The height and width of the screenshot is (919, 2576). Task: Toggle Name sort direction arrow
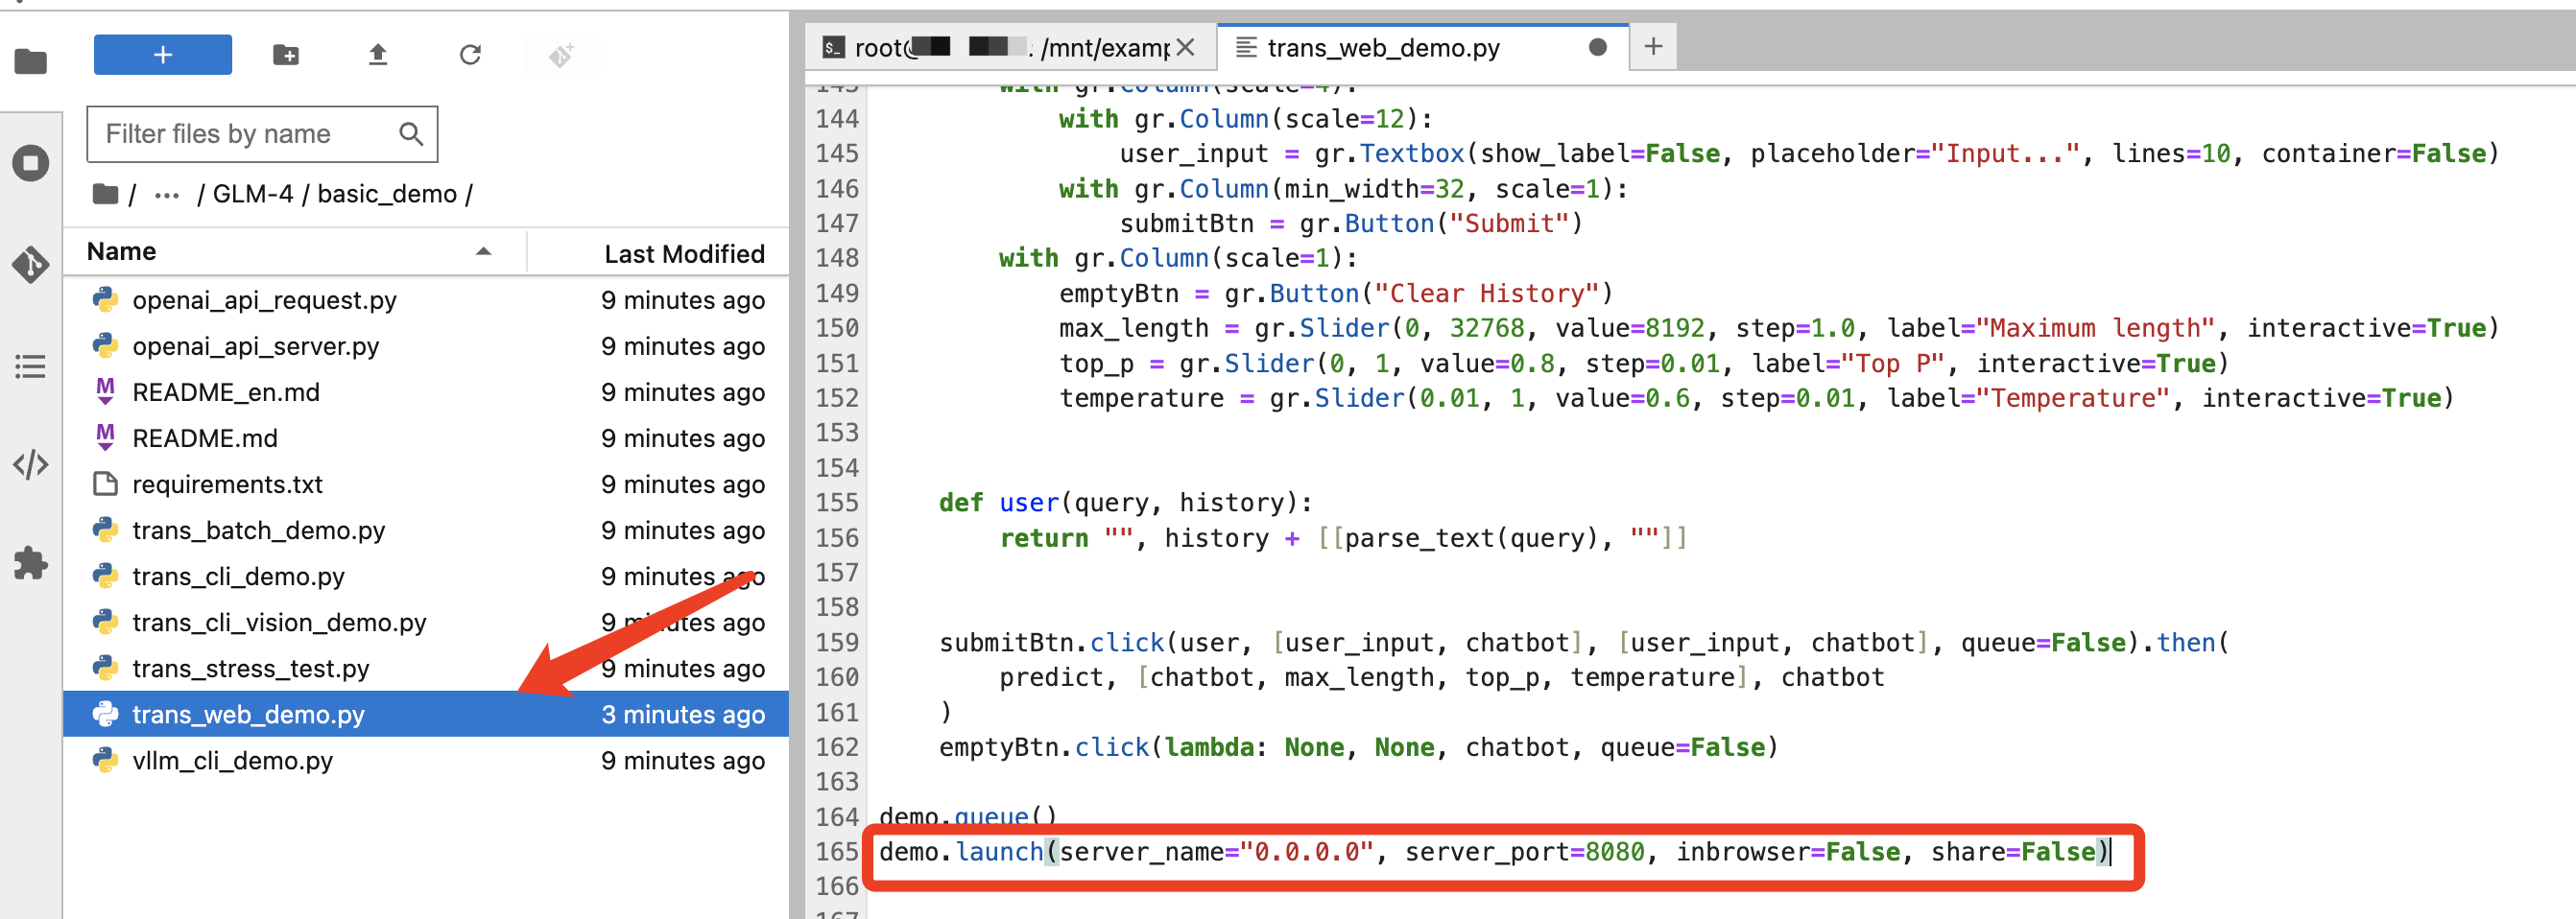483,251
